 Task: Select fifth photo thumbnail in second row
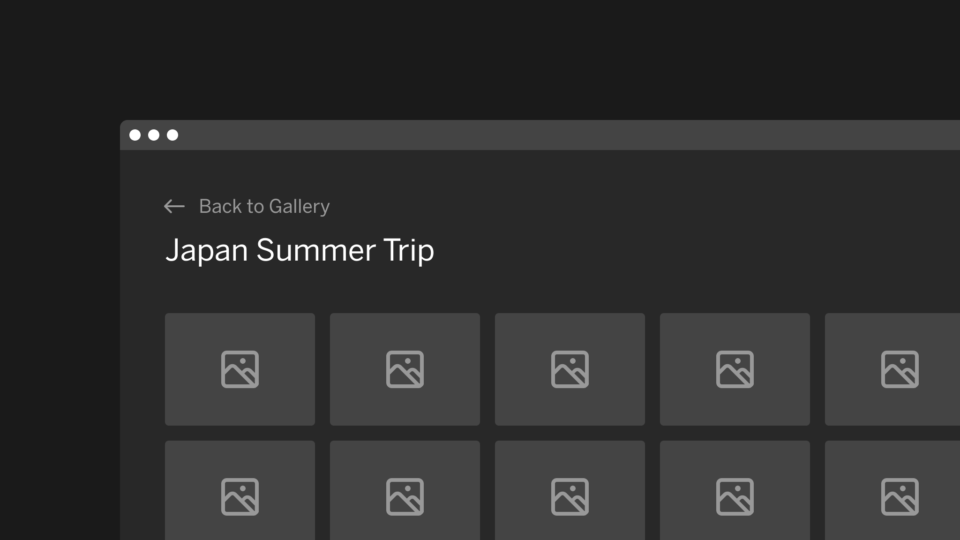click(893, 490)
